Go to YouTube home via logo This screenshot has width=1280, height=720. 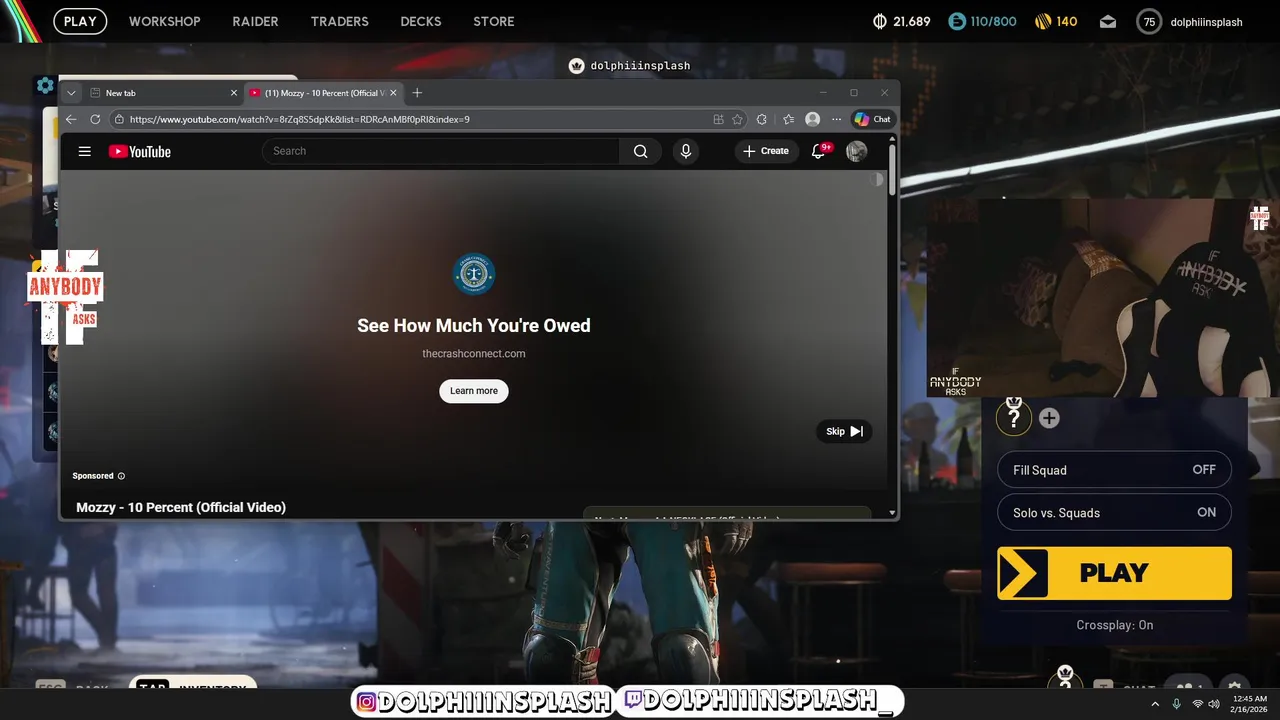(140, 151)
